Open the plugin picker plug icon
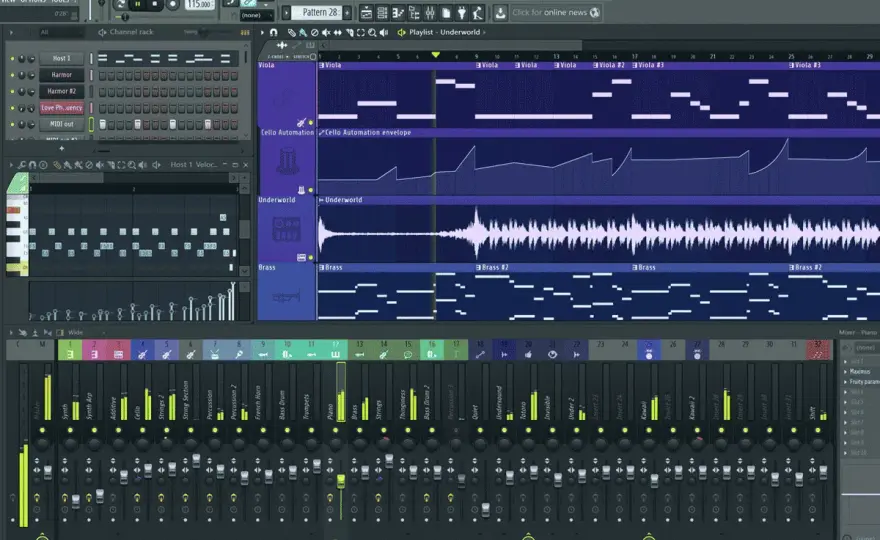Viewport: 880px width, 540px height. click(462, 12)
